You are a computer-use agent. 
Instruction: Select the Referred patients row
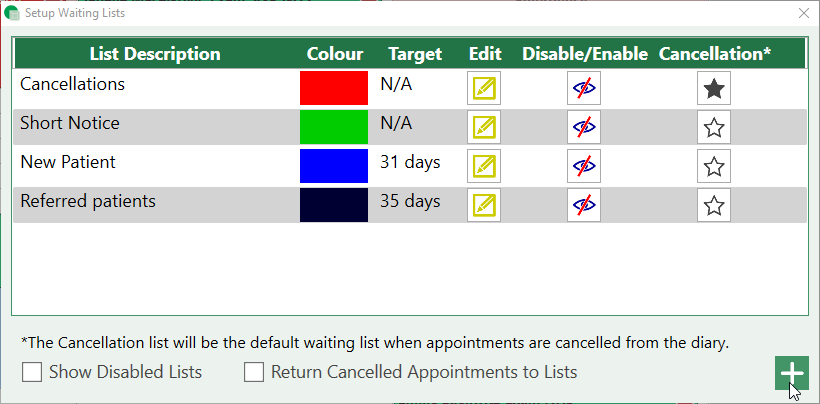pos(88,201)
